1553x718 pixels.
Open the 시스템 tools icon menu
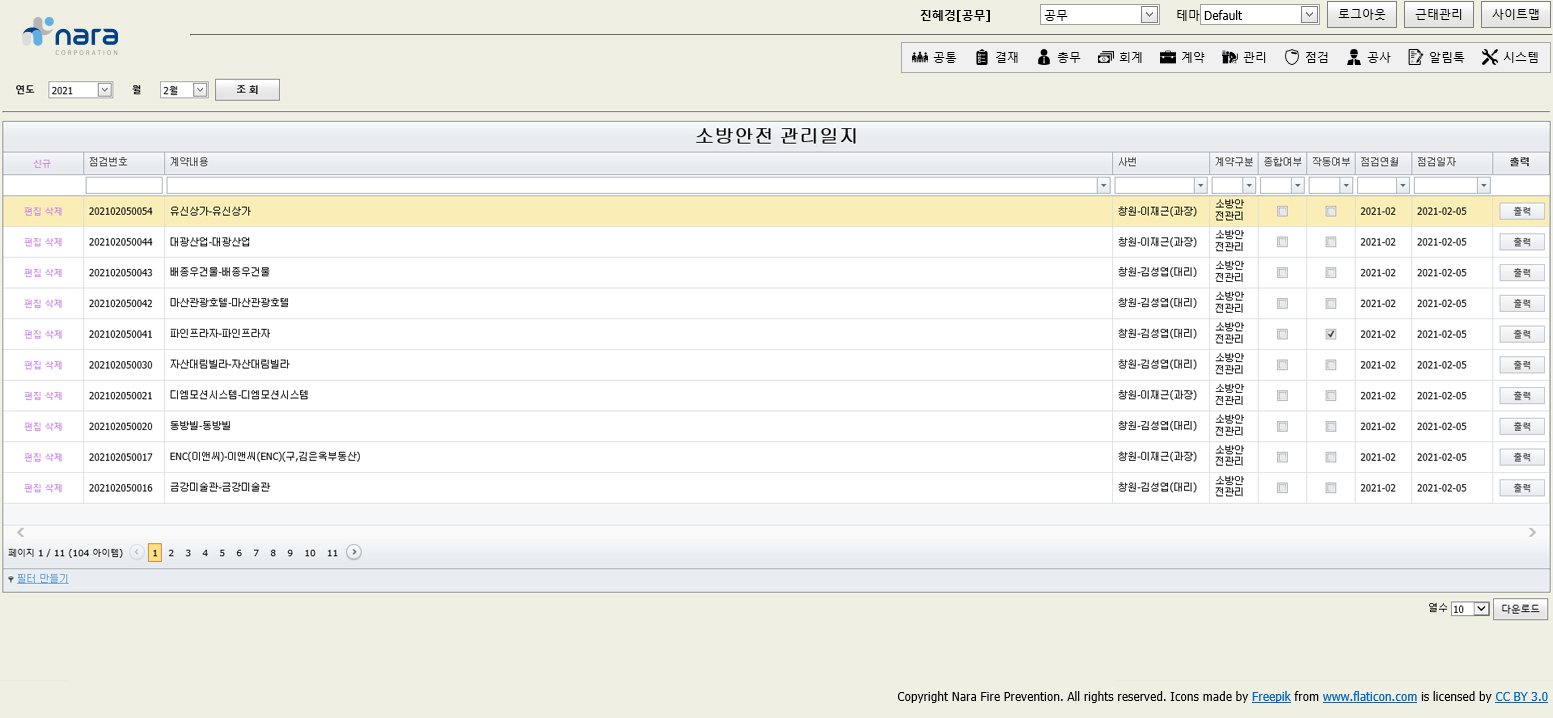click(x=1489, y=58)
